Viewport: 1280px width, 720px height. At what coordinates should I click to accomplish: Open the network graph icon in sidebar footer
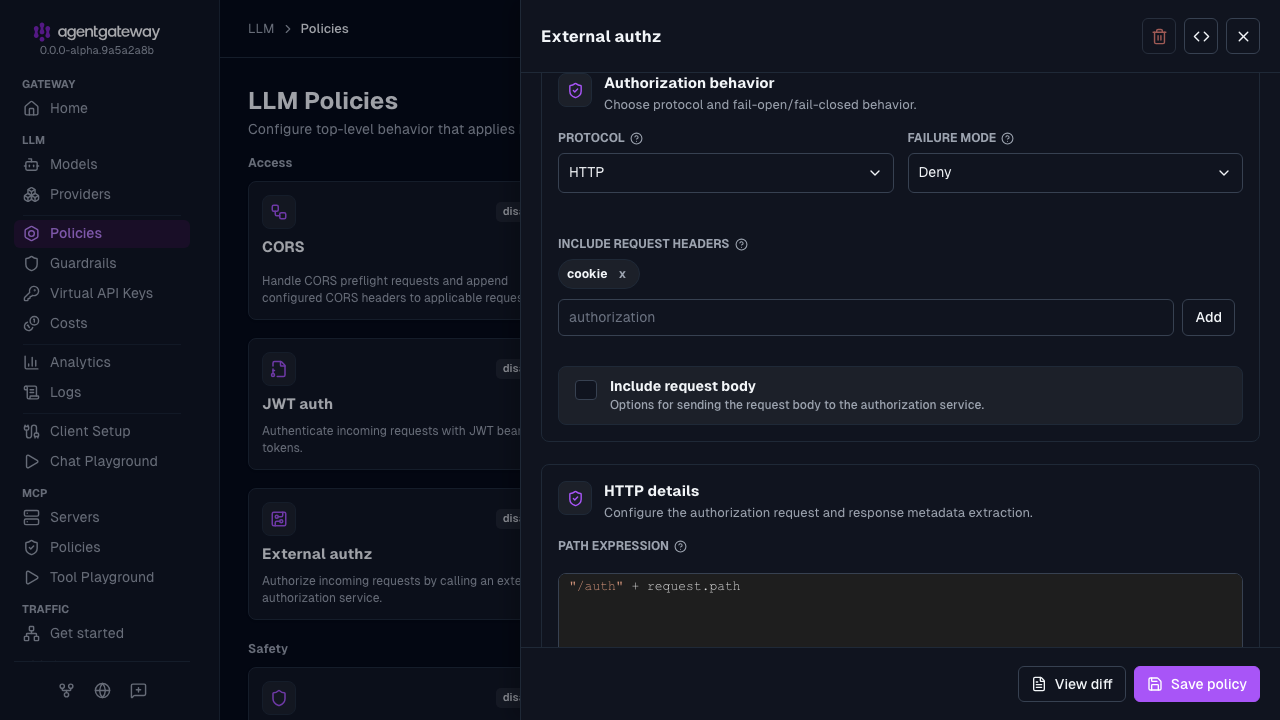tap(66, 690)
